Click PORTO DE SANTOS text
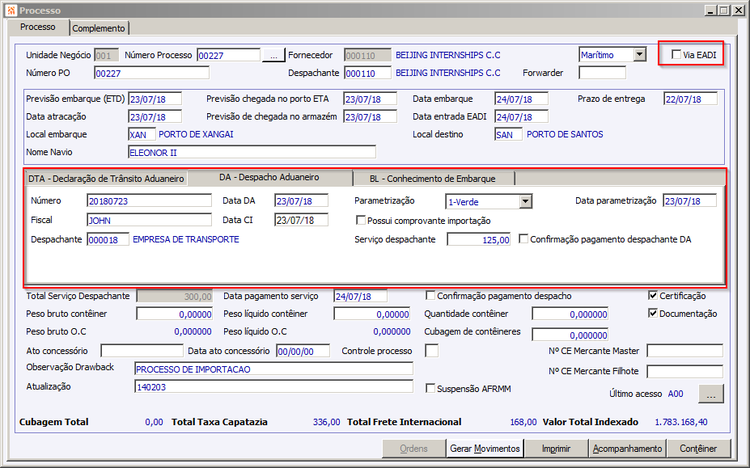Viewport: 750px width, 468px height. [x=565, y=134]
